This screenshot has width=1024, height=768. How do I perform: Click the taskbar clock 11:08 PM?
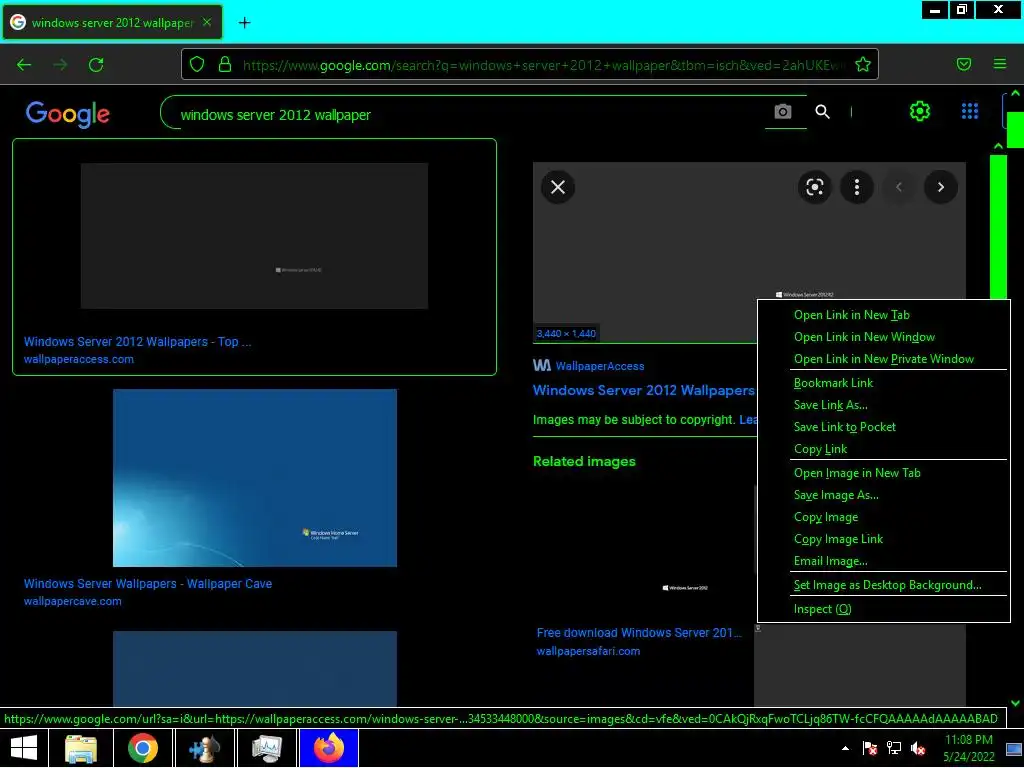968,740
